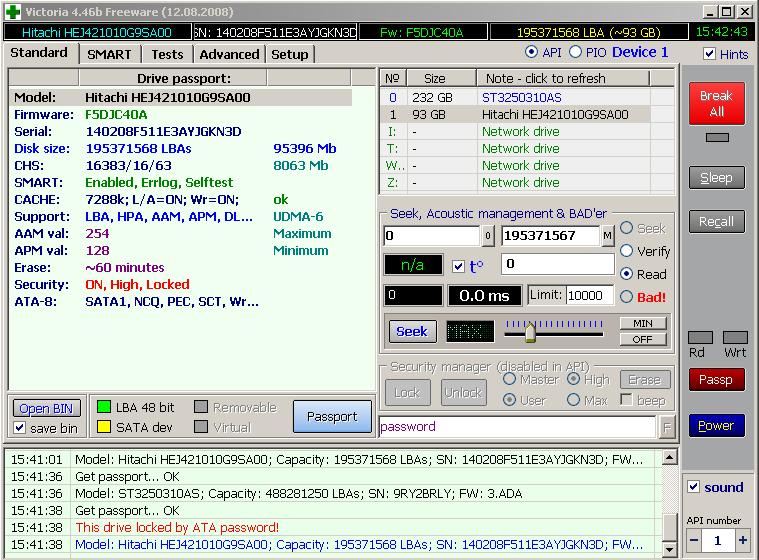Image resolution: width=759 pixels, height=560 pixels.
Task: Click the Passp button
Action: tap(716, 379)
